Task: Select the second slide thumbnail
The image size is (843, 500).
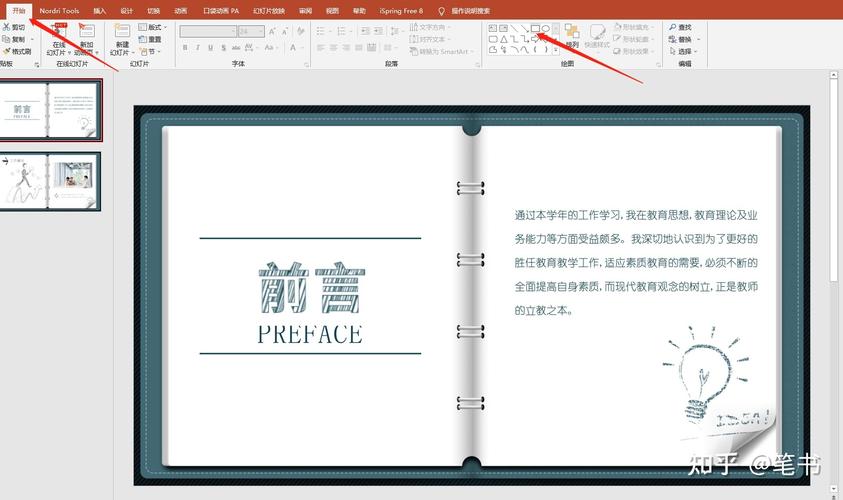Action: click(49, 182)
